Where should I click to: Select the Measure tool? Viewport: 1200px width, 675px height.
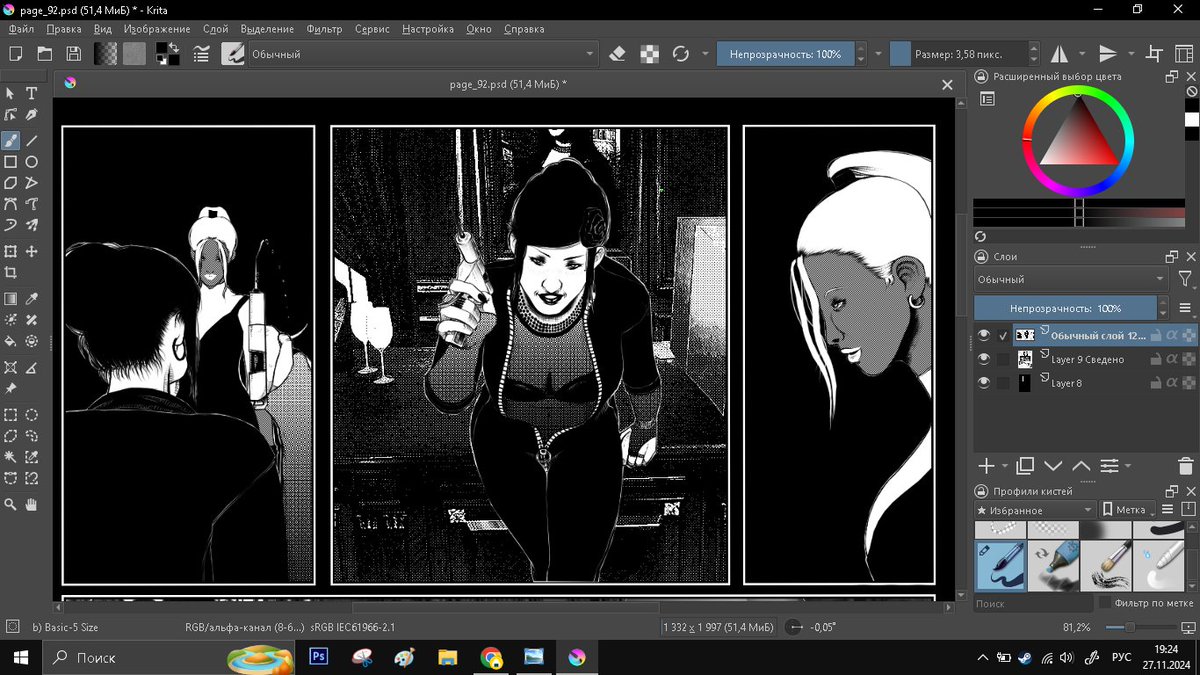coord(32,368)
